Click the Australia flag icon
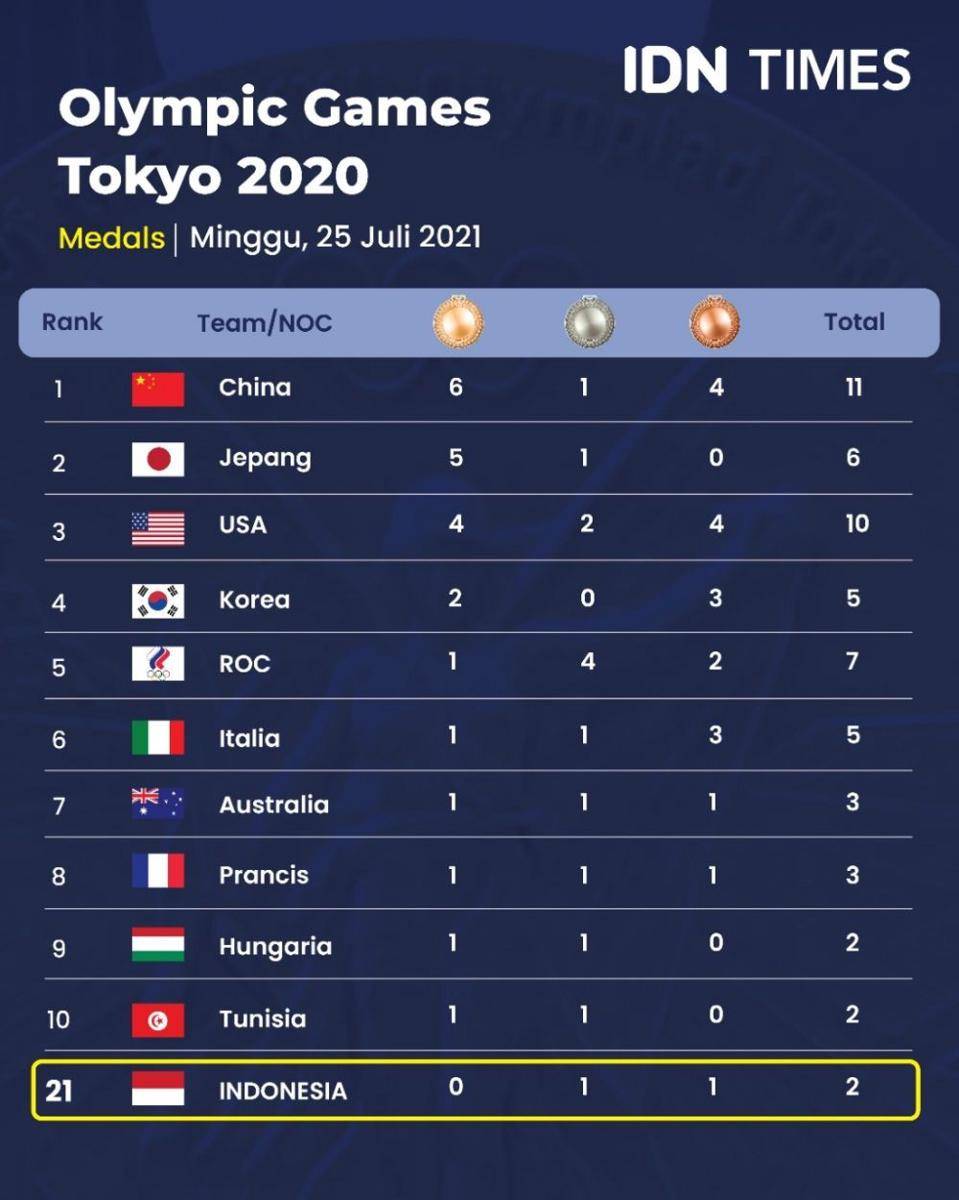Image resolution: width=959 pixels, height=1200 pixels. coord(158,803)
